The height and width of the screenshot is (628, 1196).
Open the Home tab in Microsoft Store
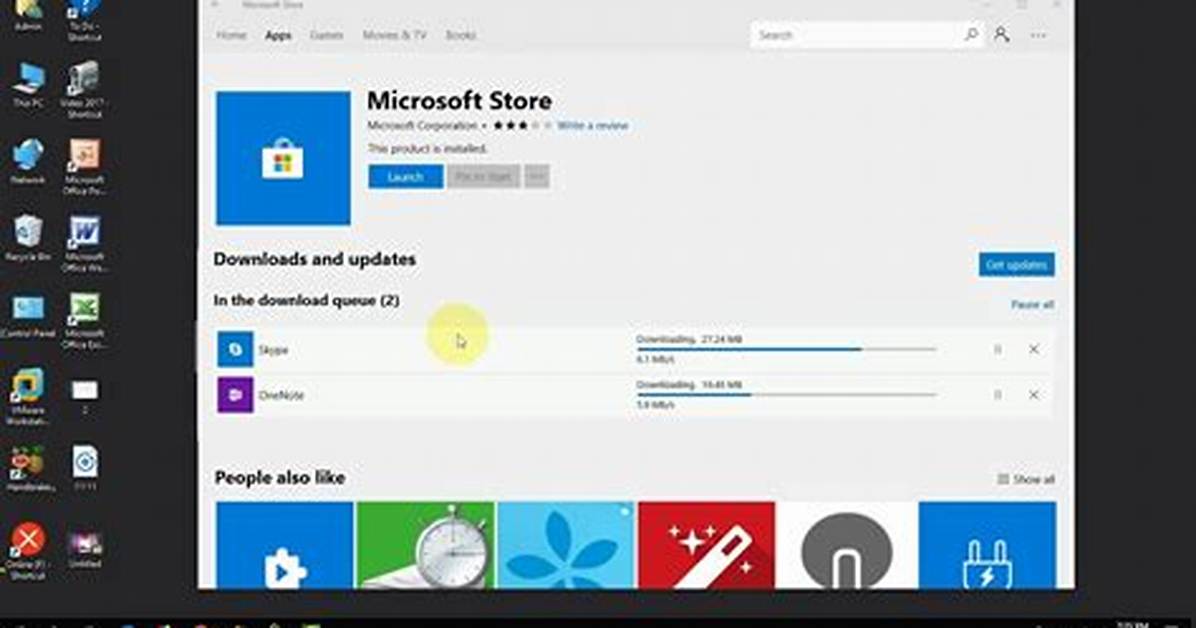231,35
